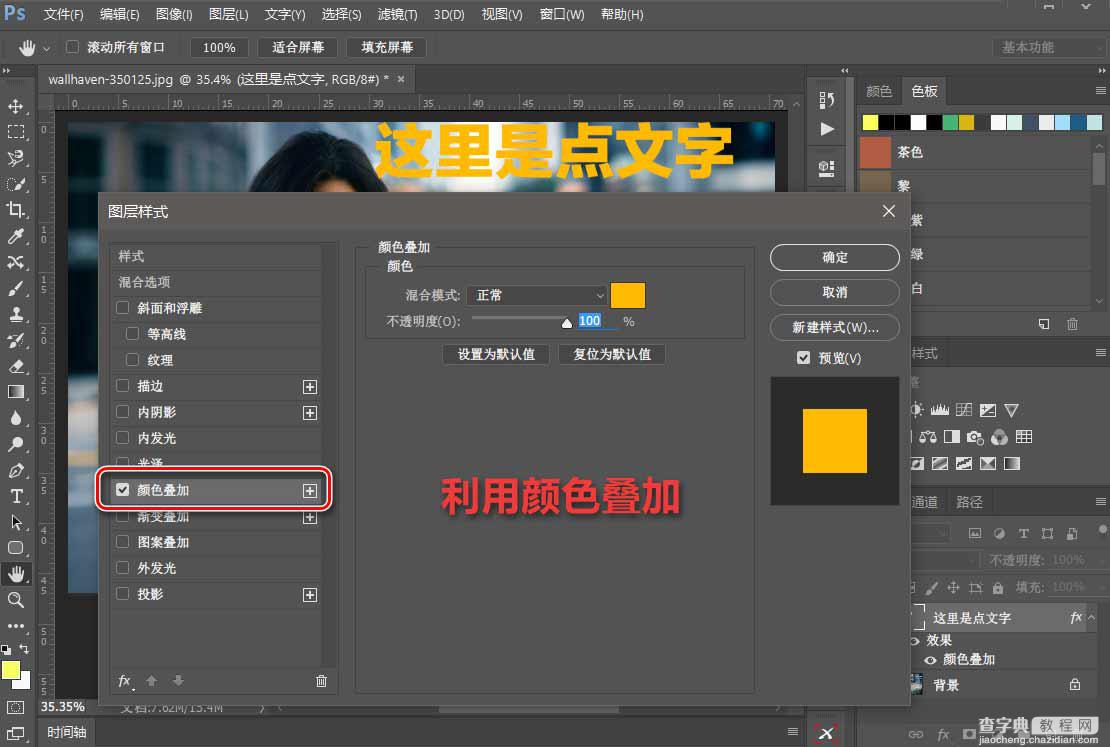Select the Brush tool
Image resolution: width=1110 pixels, height=747 pixels.
16,288
